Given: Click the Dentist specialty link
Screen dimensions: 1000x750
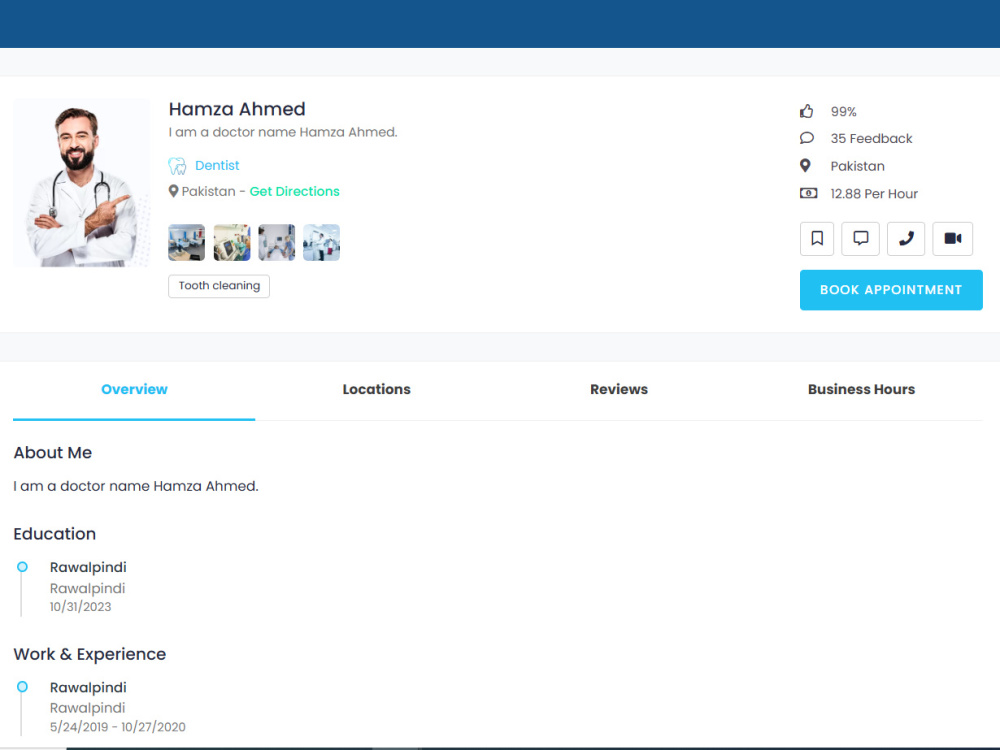Looking at the screenshot, I should [217, 166].
